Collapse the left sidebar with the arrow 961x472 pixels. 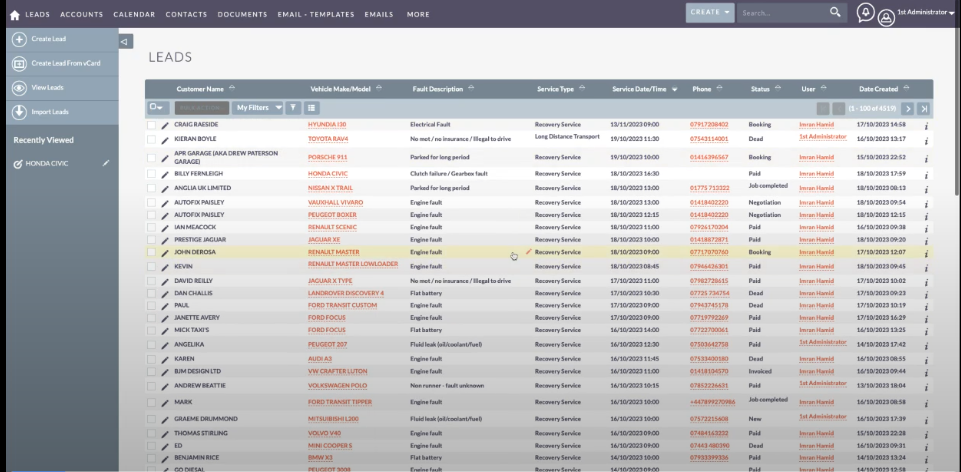point(125,41)
